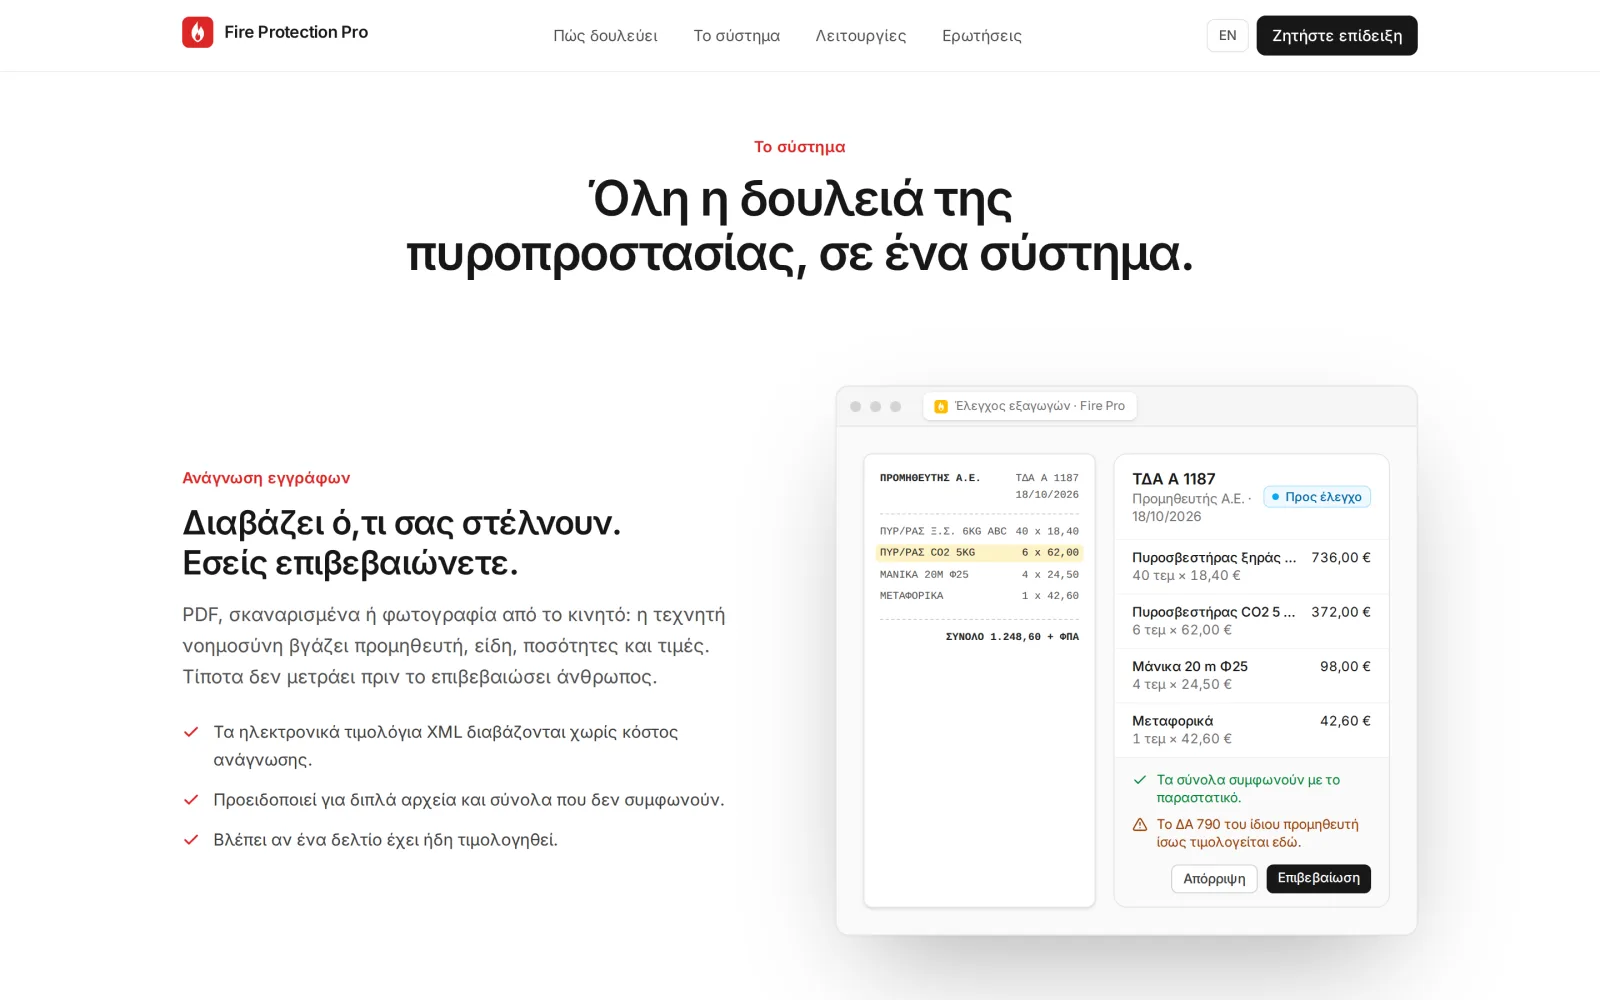Click the 372,00 € amount
The width and height of the screenshot is (1600, 1000).
click(1341, 612)
